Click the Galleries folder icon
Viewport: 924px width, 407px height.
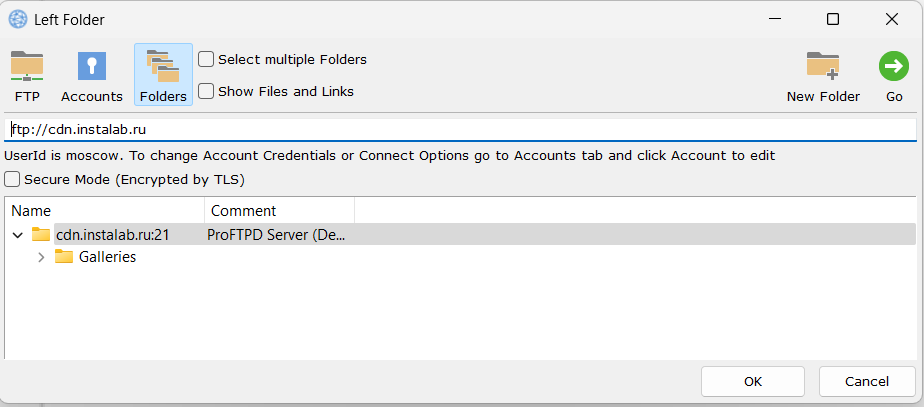(64, 257)
